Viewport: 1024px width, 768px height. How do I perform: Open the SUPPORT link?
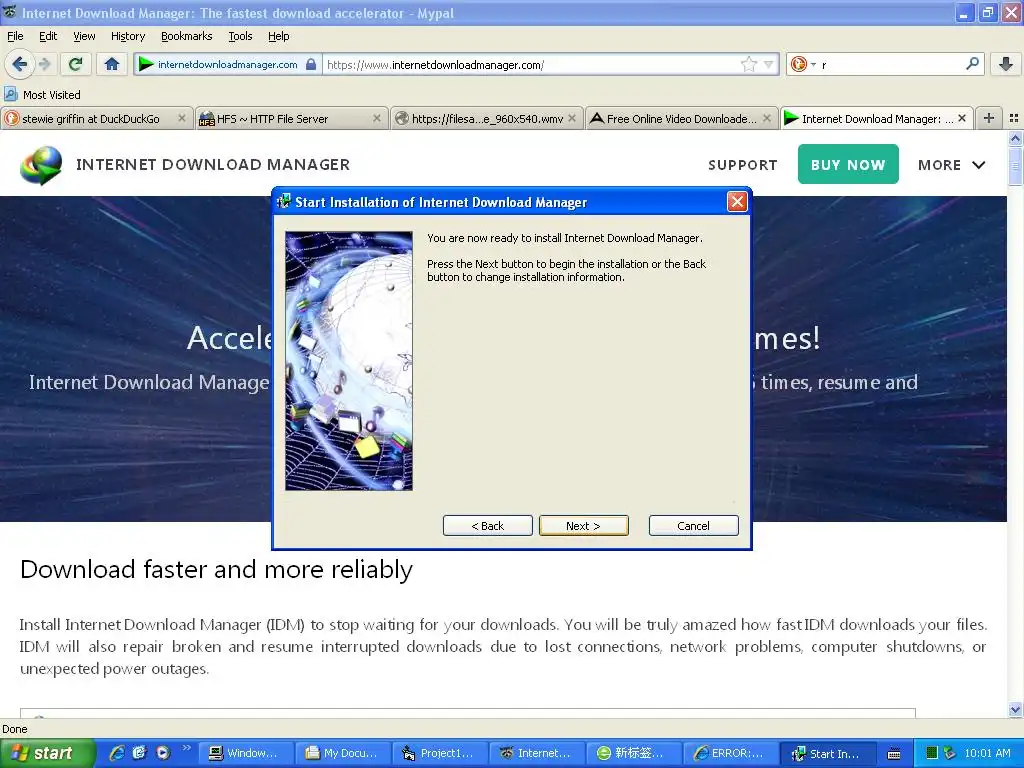coord(743,165)
